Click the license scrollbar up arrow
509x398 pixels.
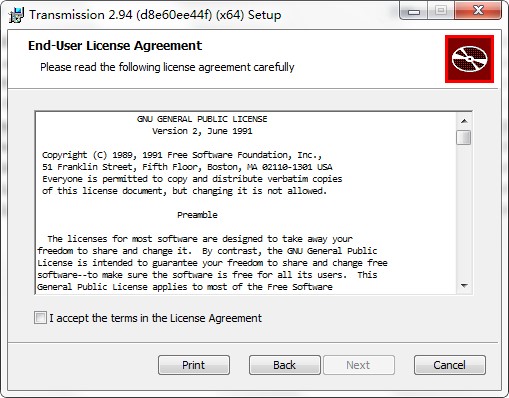(464, 121)
